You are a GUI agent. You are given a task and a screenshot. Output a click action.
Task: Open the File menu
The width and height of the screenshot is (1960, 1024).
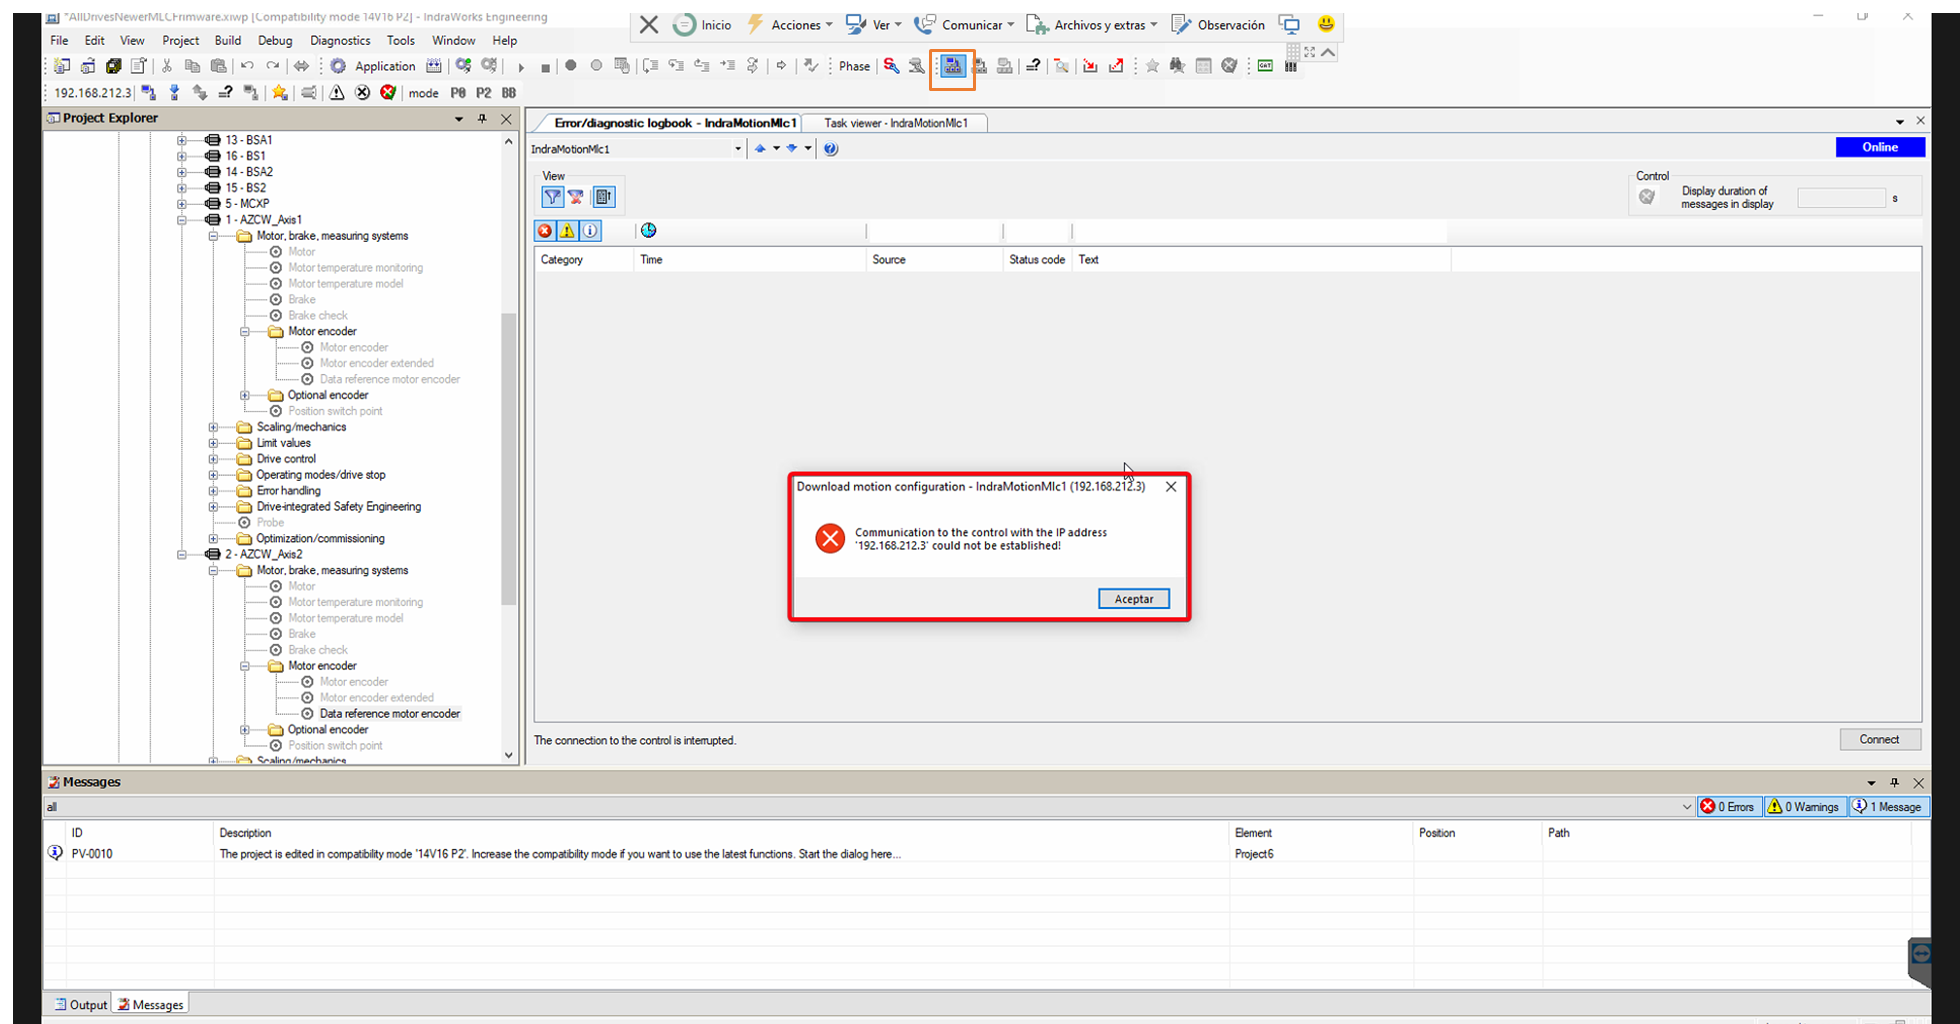(x=59, y=41)
